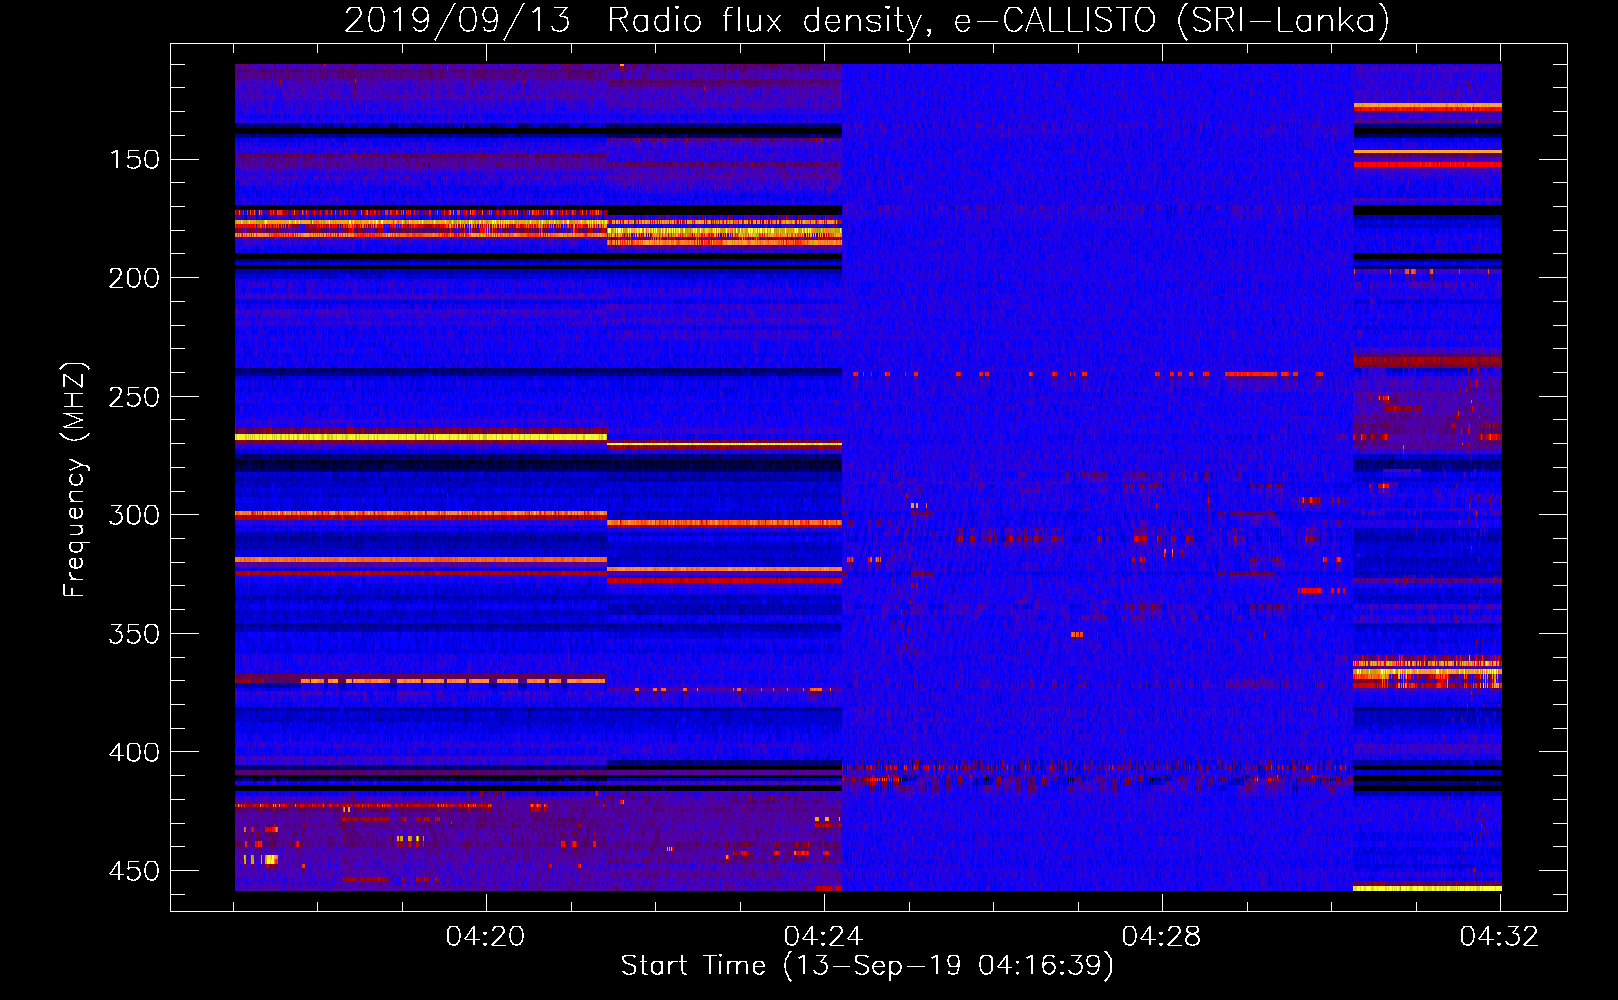Click the 150 frequency tick label
The width and height of the screenshot is (1618, 1000).
coord(134,160)
